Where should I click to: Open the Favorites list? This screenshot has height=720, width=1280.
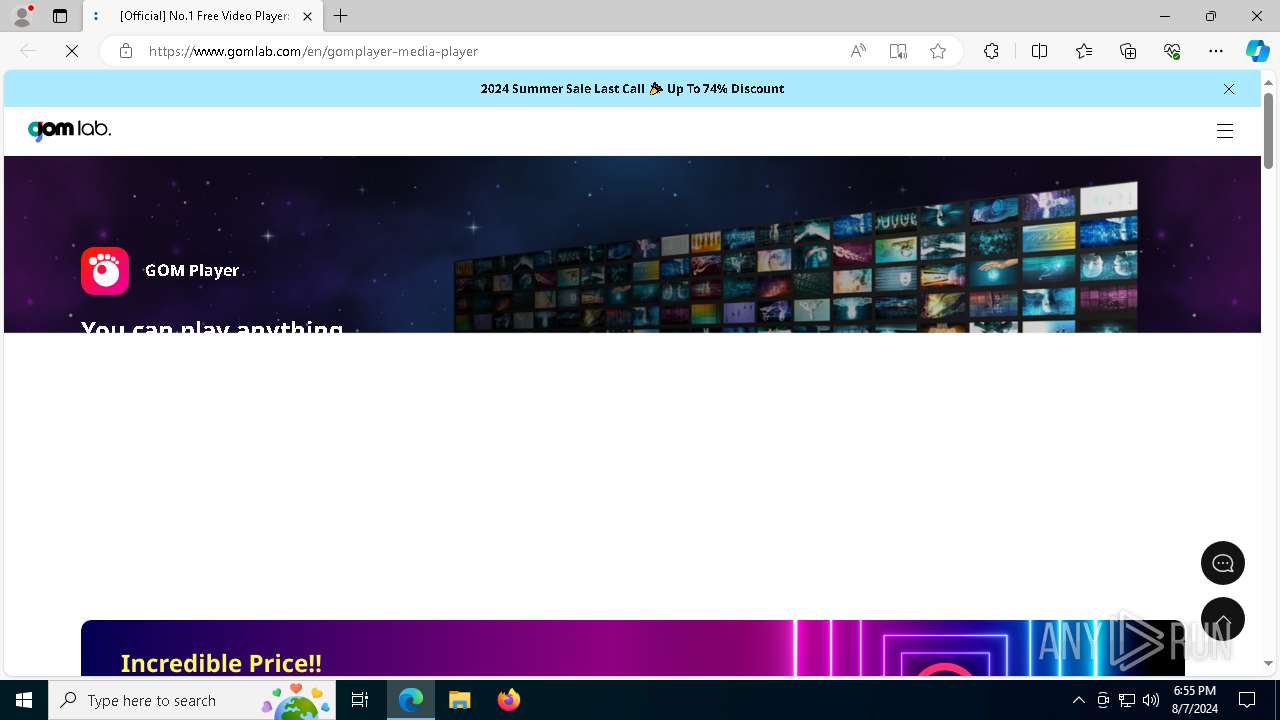[1084, 51]
